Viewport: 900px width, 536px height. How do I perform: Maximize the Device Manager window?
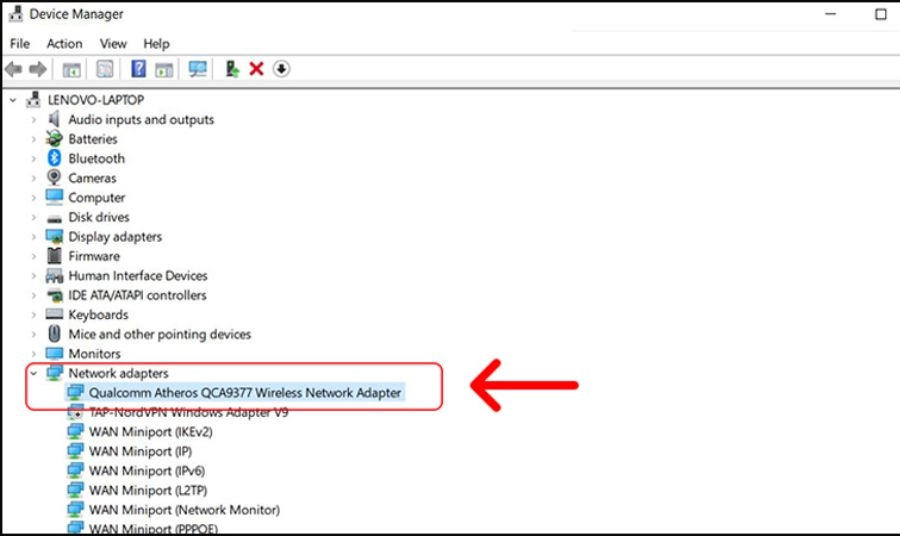880,14
